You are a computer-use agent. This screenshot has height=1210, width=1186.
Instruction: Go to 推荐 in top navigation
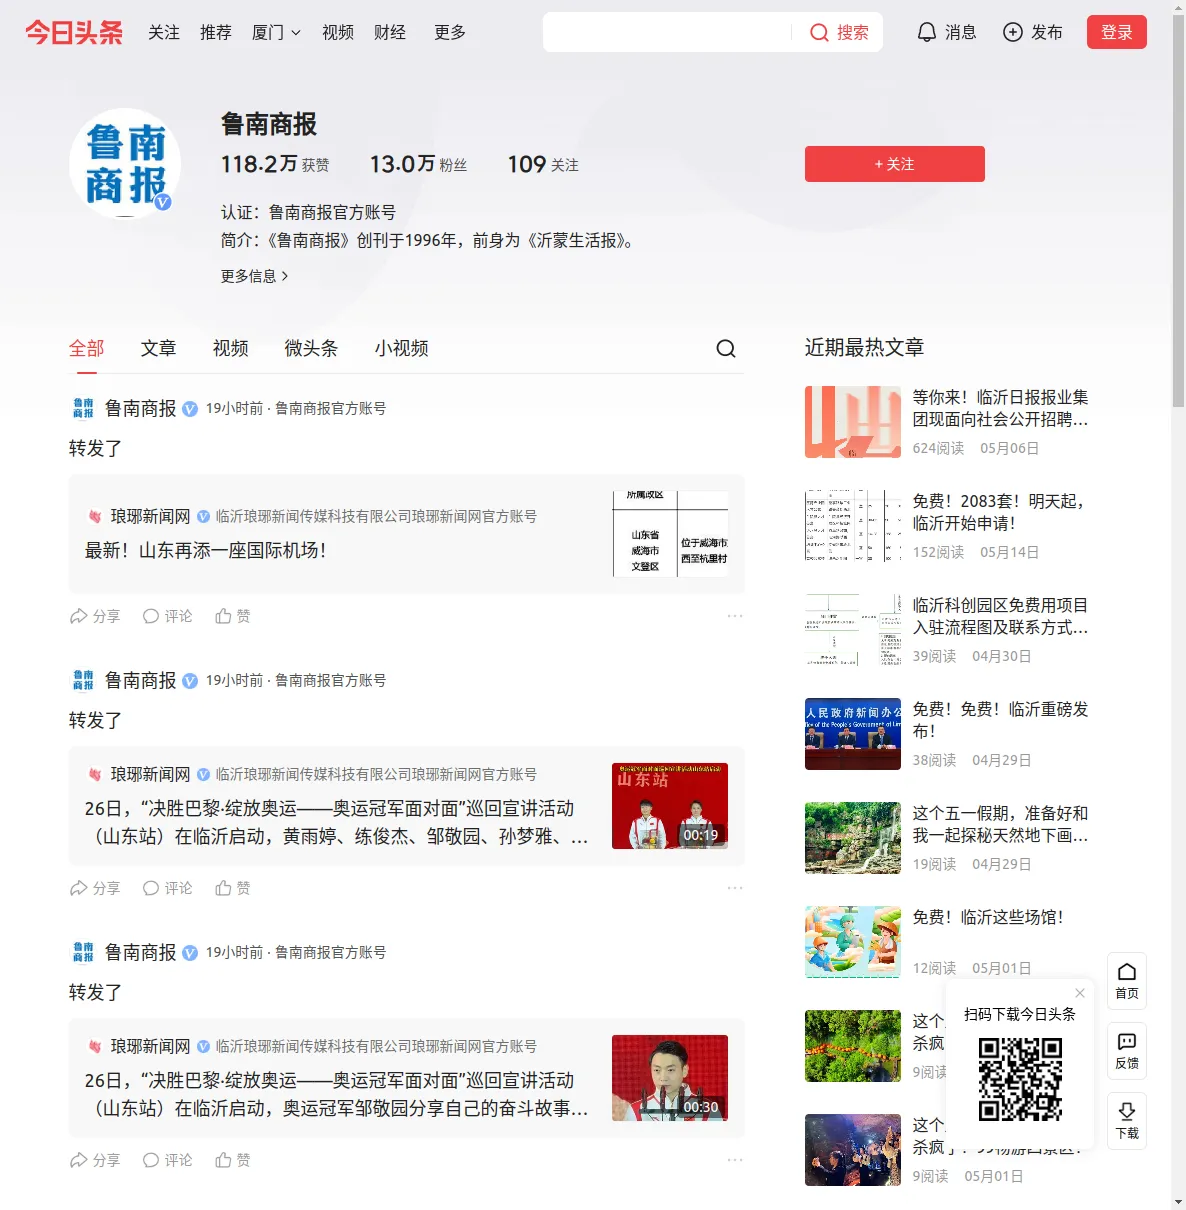click(x=216, y=32)
